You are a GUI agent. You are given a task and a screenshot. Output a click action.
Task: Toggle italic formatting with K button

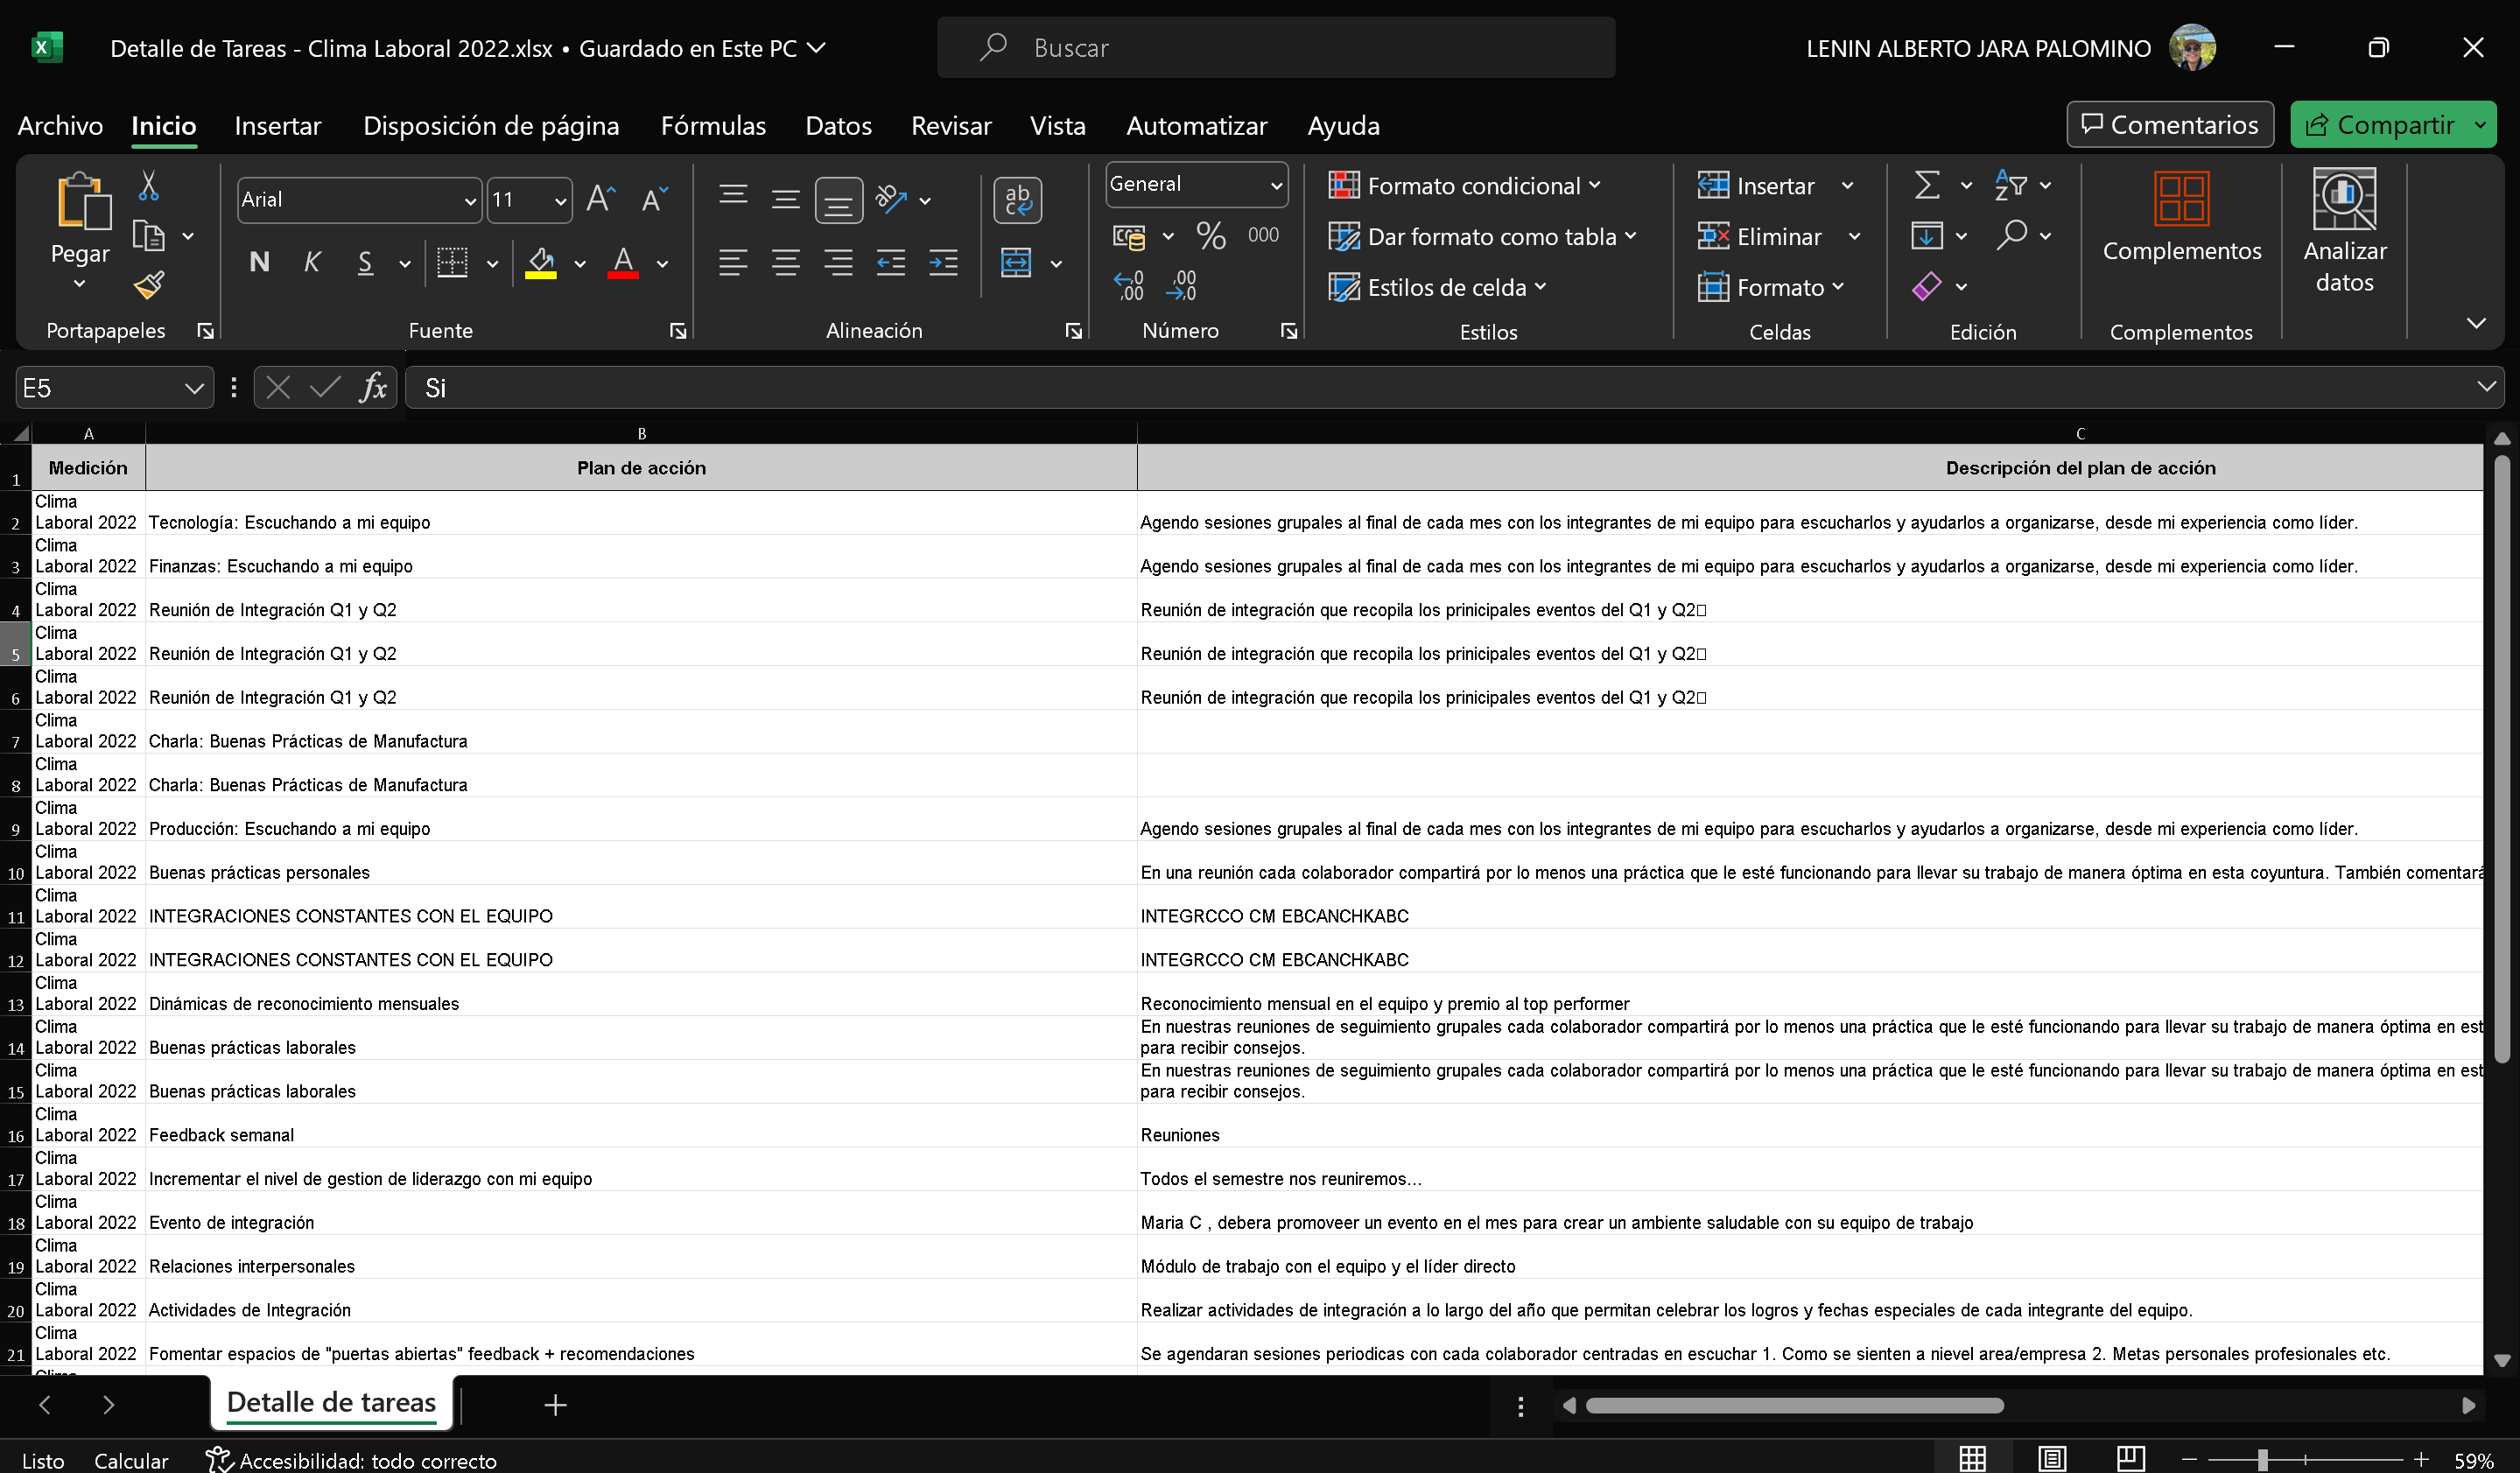point(312,263)
